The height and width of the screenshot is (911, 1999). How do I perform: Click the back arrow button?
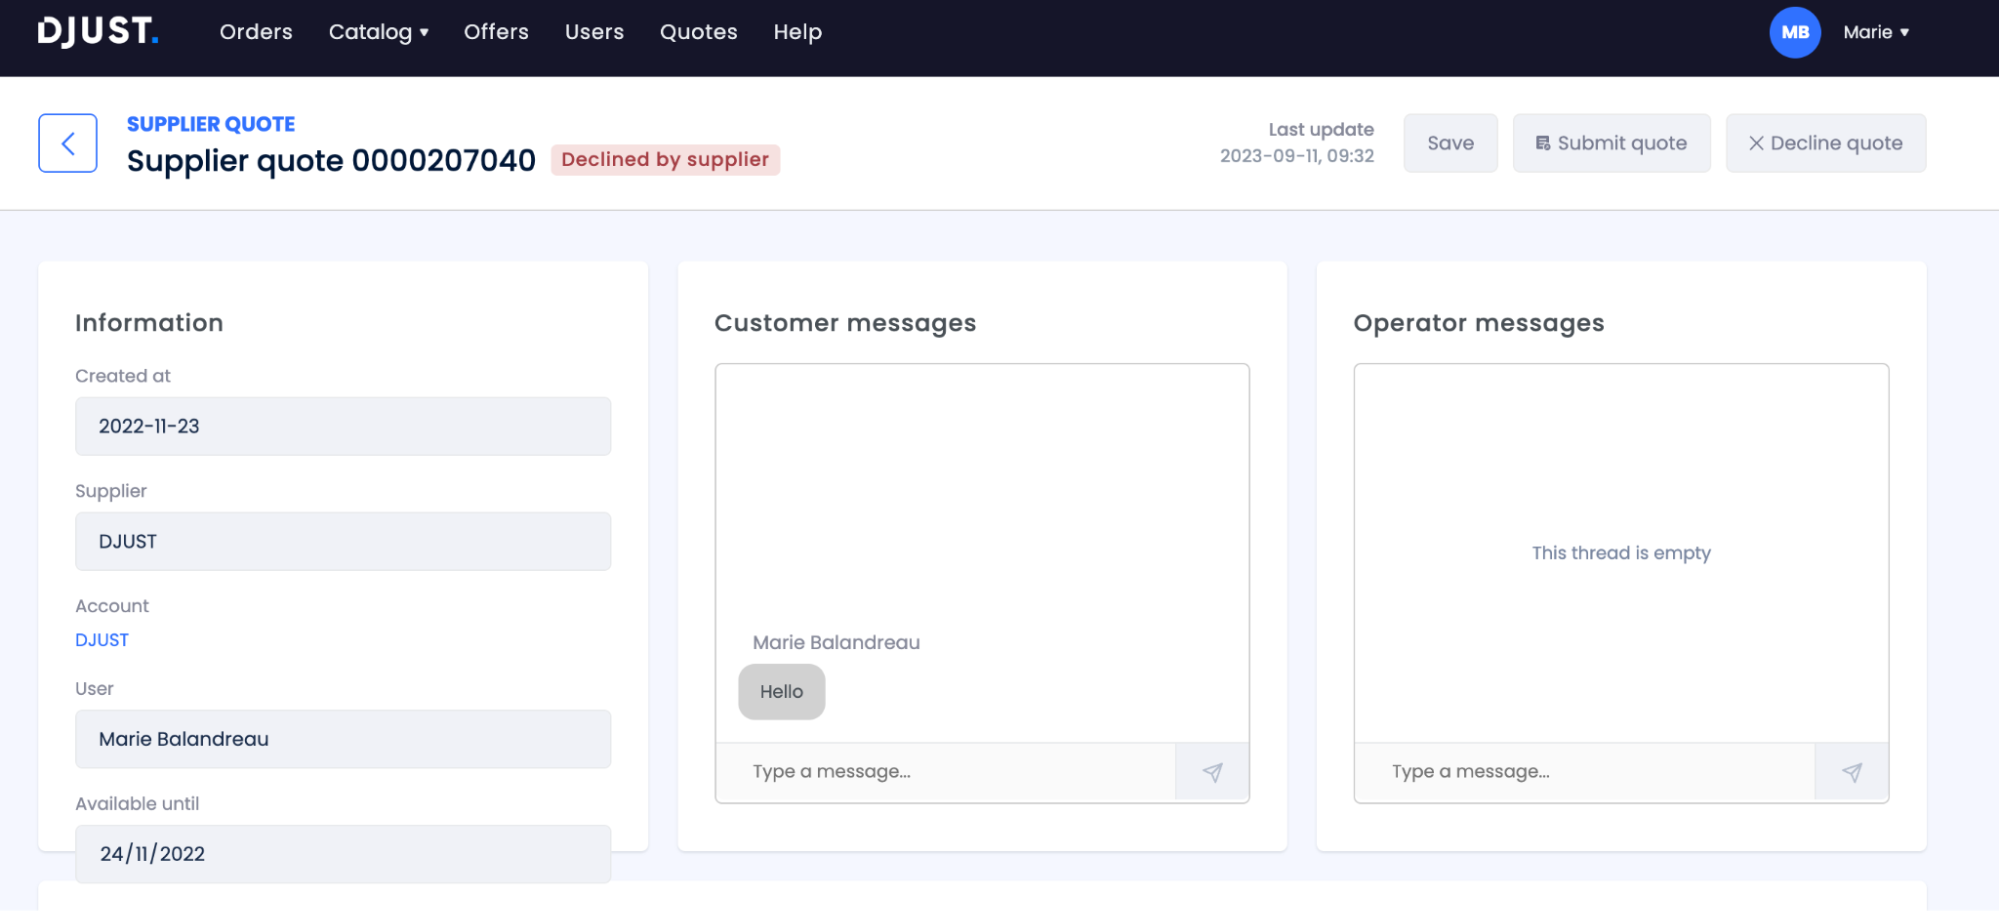click(x=68, y=143)
